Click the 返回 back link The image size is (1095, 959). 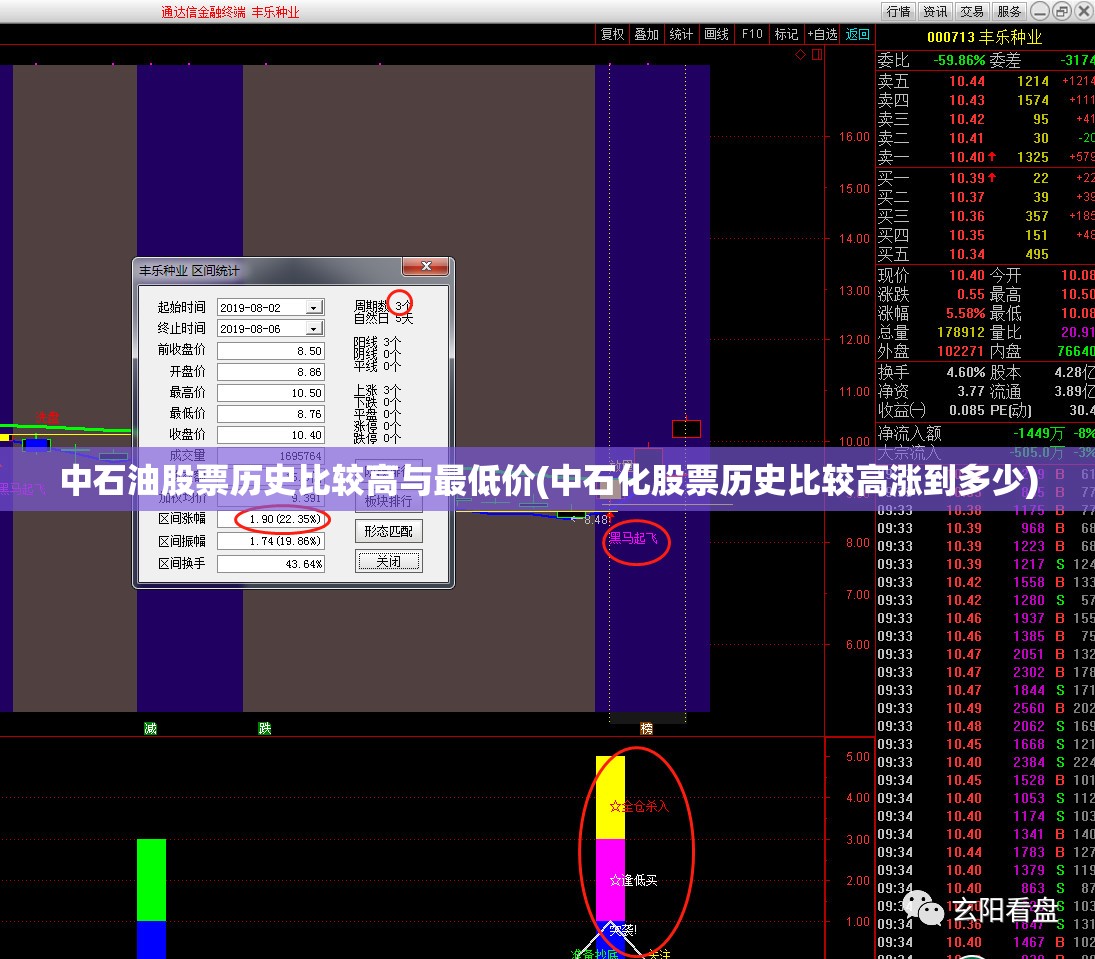click(x=858, y=34)
